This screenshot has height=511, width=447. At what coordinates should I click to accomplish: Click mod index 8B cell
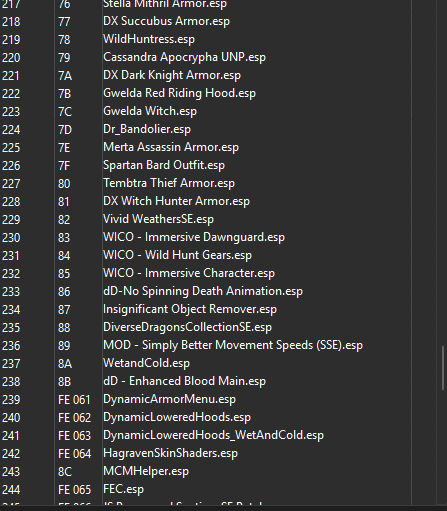[x=64, y=381]
